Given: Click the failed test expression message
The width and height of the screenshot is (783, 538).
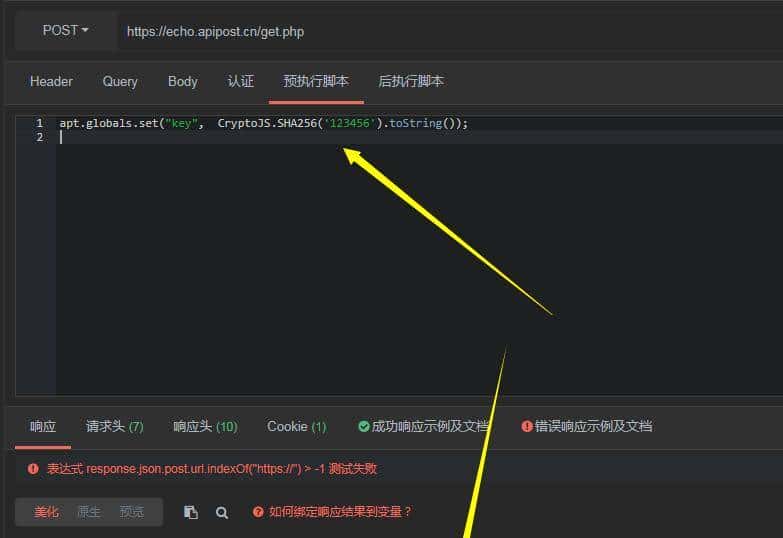Looking at the screenshot, I should [212, 469].
